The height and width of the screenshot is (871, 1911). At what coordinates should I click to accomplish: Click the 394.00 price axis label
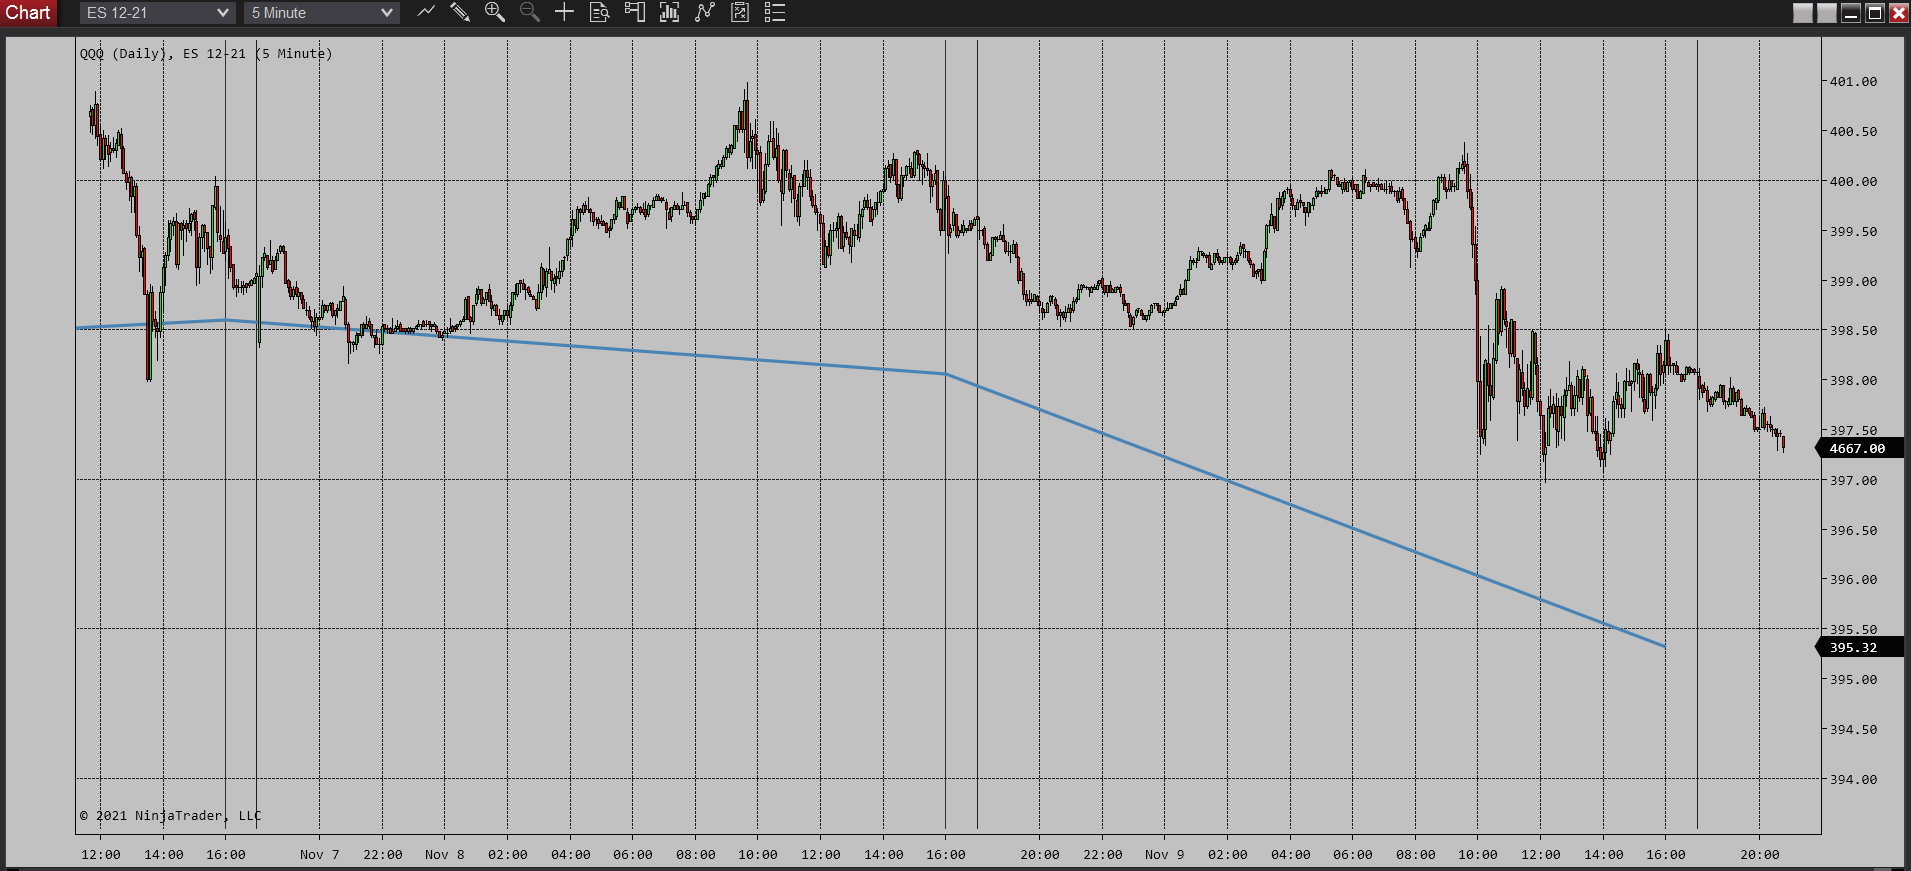pos(1853,779)
